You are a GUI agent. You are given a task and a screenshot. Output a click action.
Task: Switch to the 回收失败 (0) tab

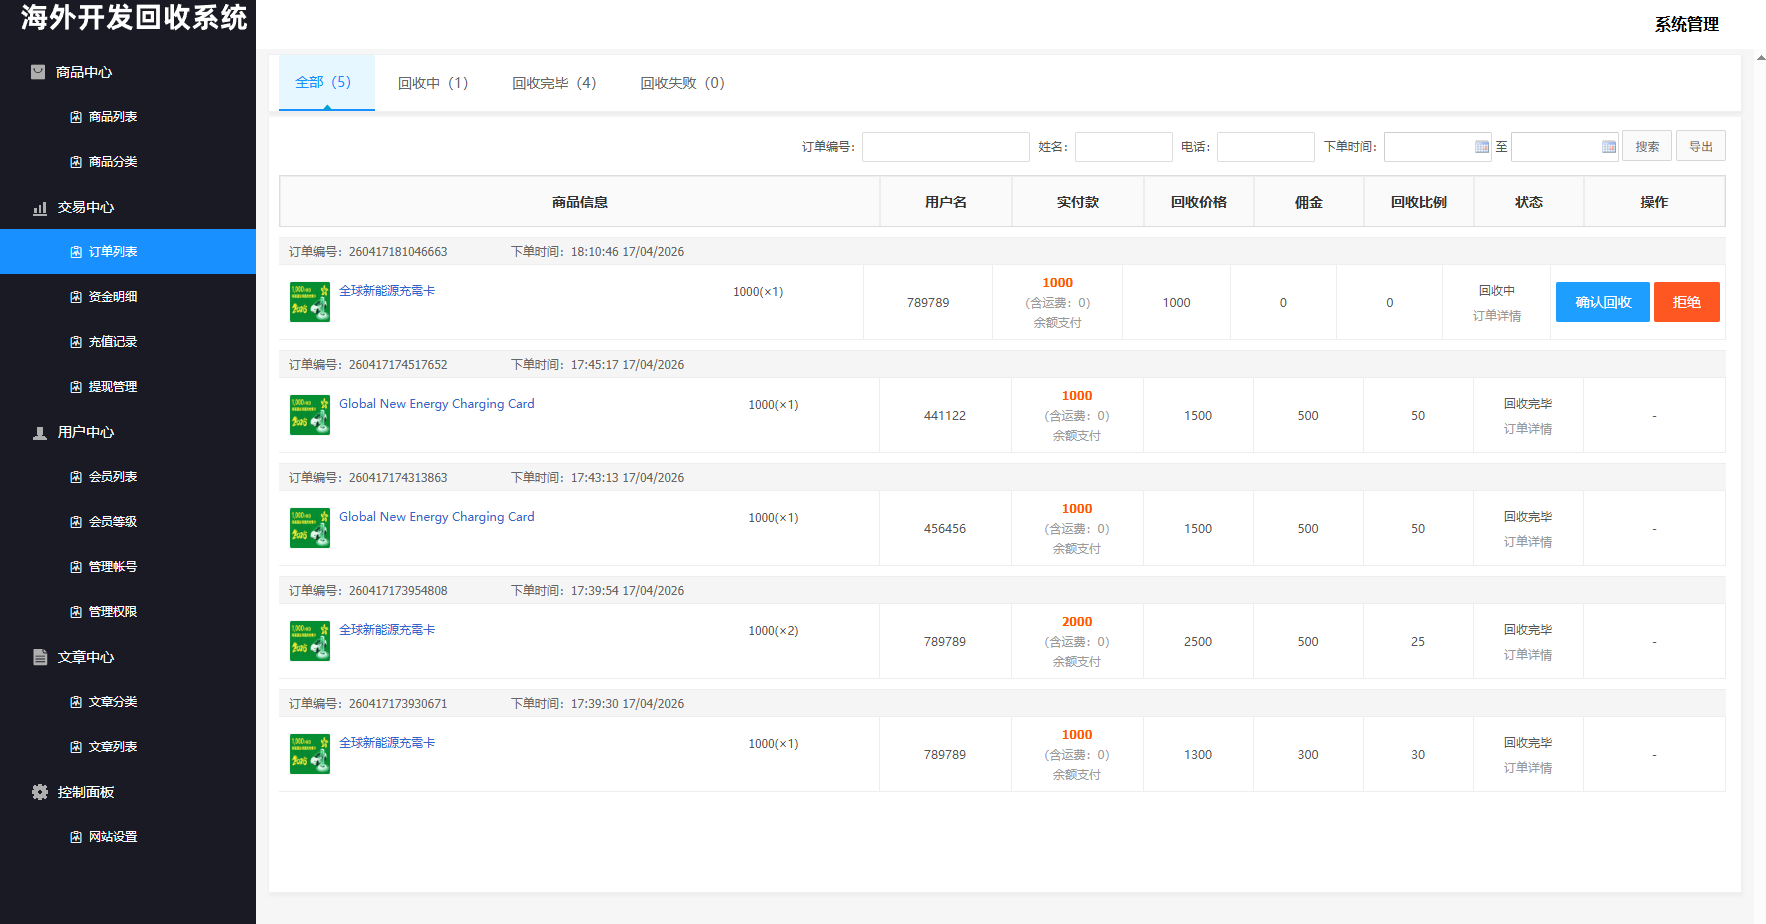click(x=682, y=83)
